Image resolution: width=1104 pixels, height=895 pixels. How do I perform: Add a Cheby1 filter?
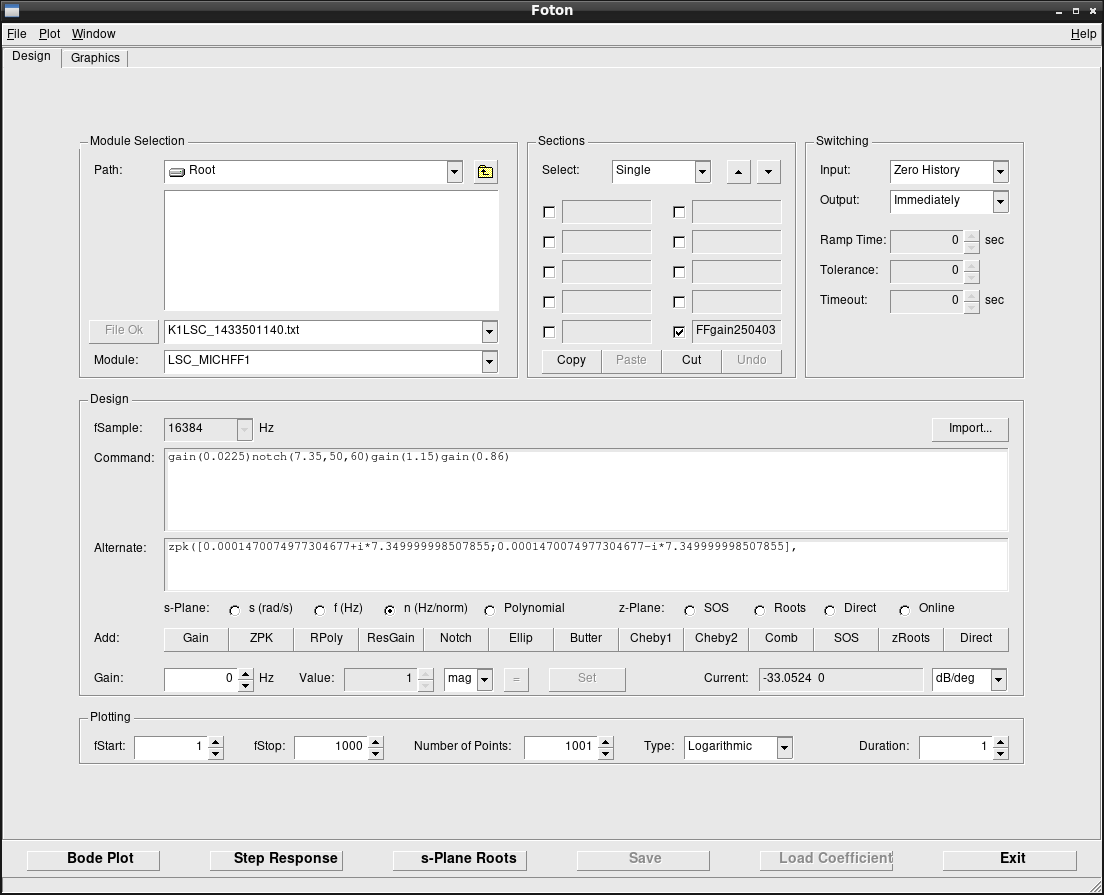pyautogui.click(x=651, y=639)
